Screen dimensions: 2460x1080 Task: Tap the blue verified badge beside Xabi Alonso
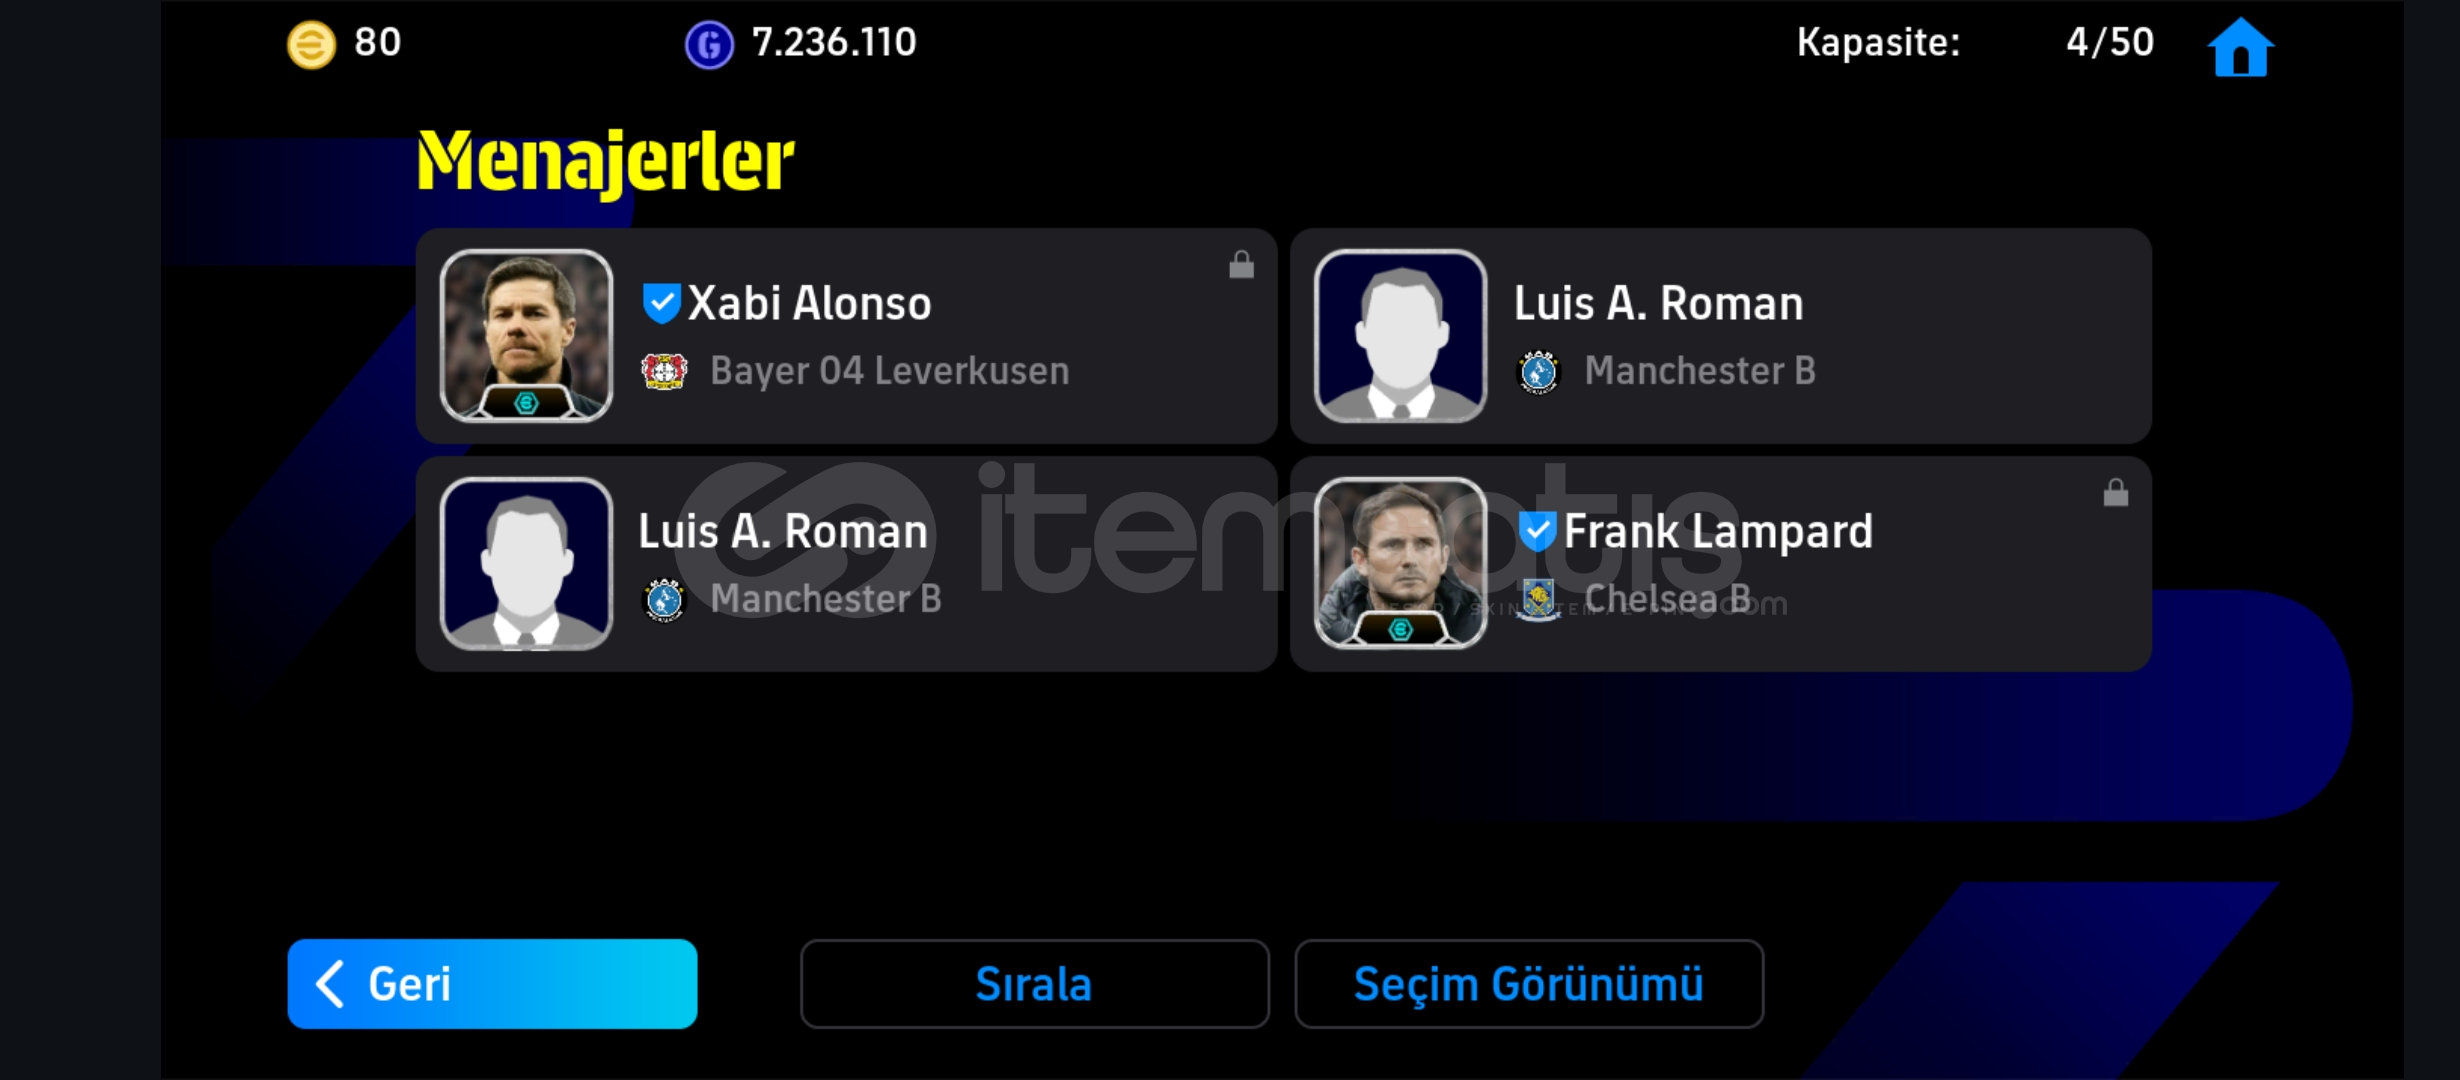coord(661,303)
